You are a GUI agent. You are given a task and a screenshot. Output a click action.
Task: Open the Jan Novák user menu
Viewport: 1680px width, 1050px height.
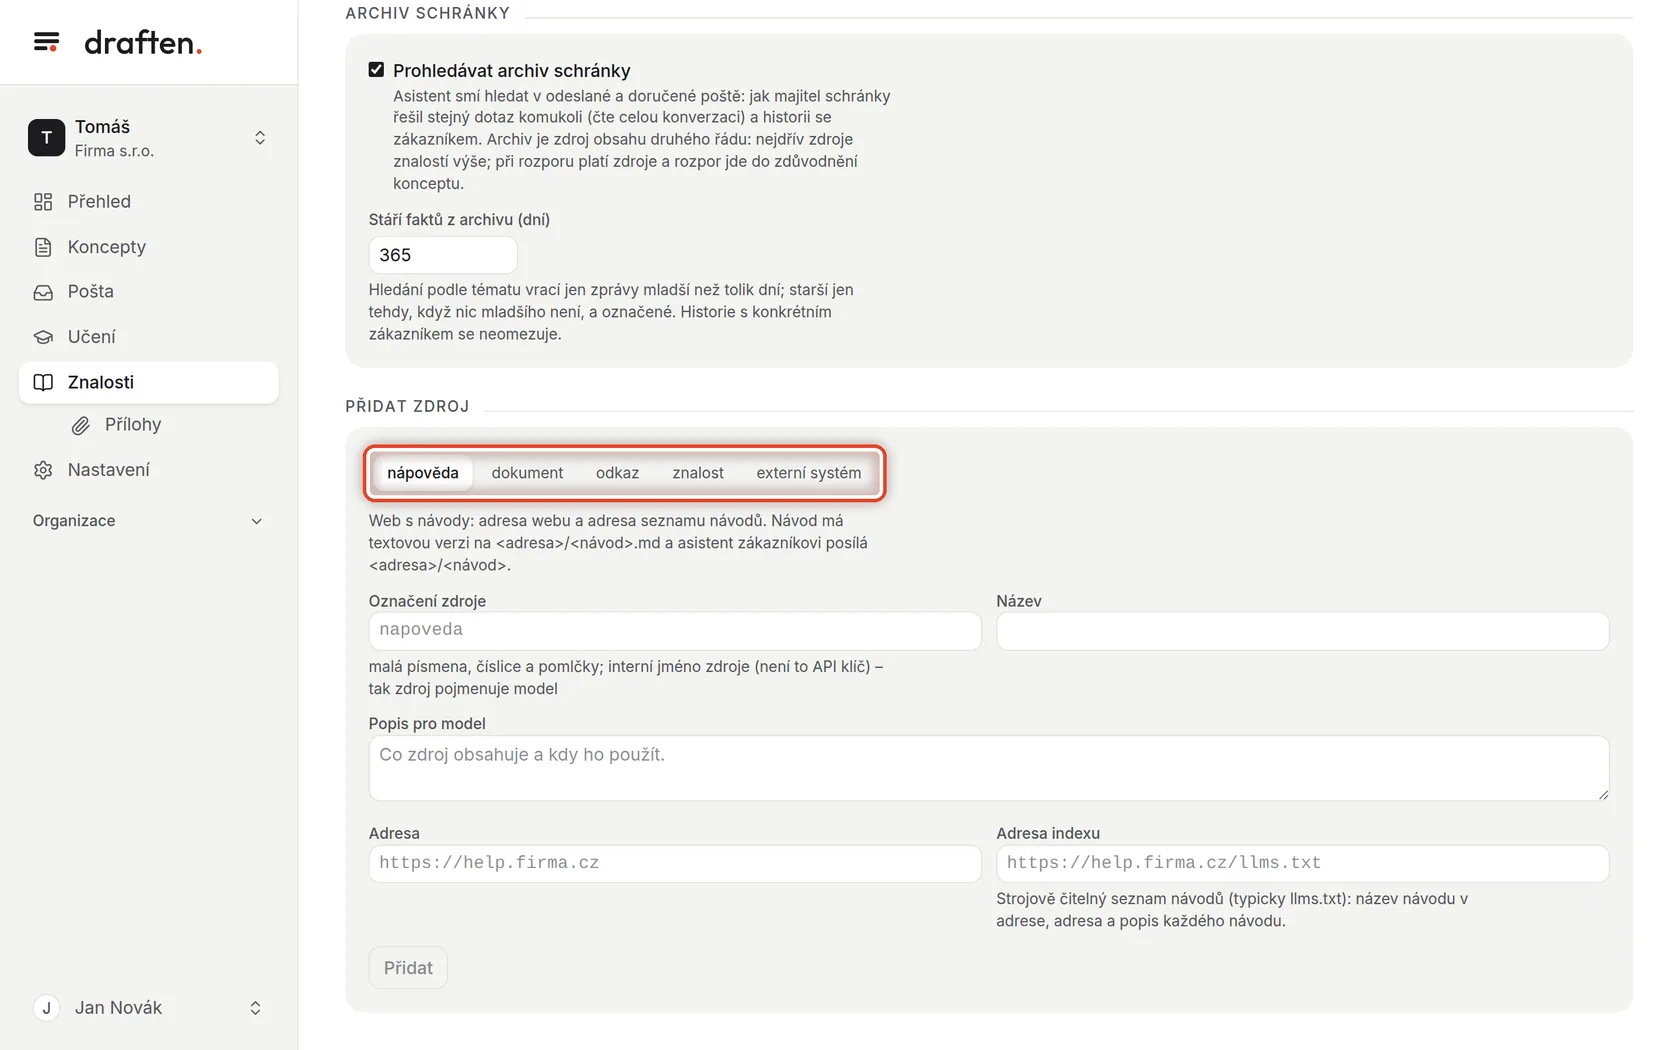(148, 1008)
